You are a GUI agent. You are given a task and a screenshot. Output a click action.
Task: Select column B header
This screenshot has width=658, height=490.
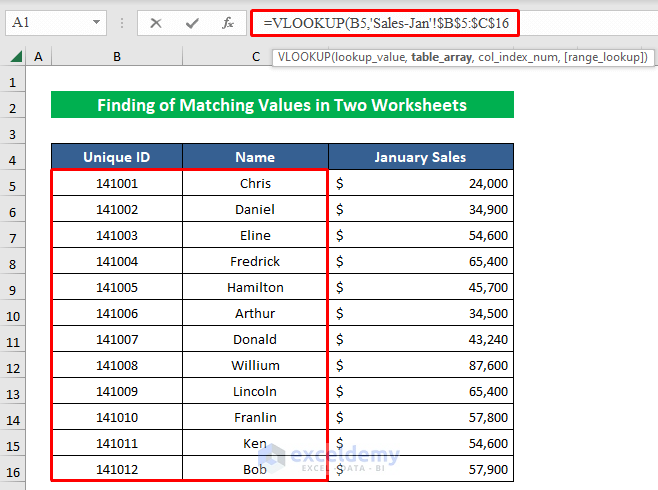point(116,58)
